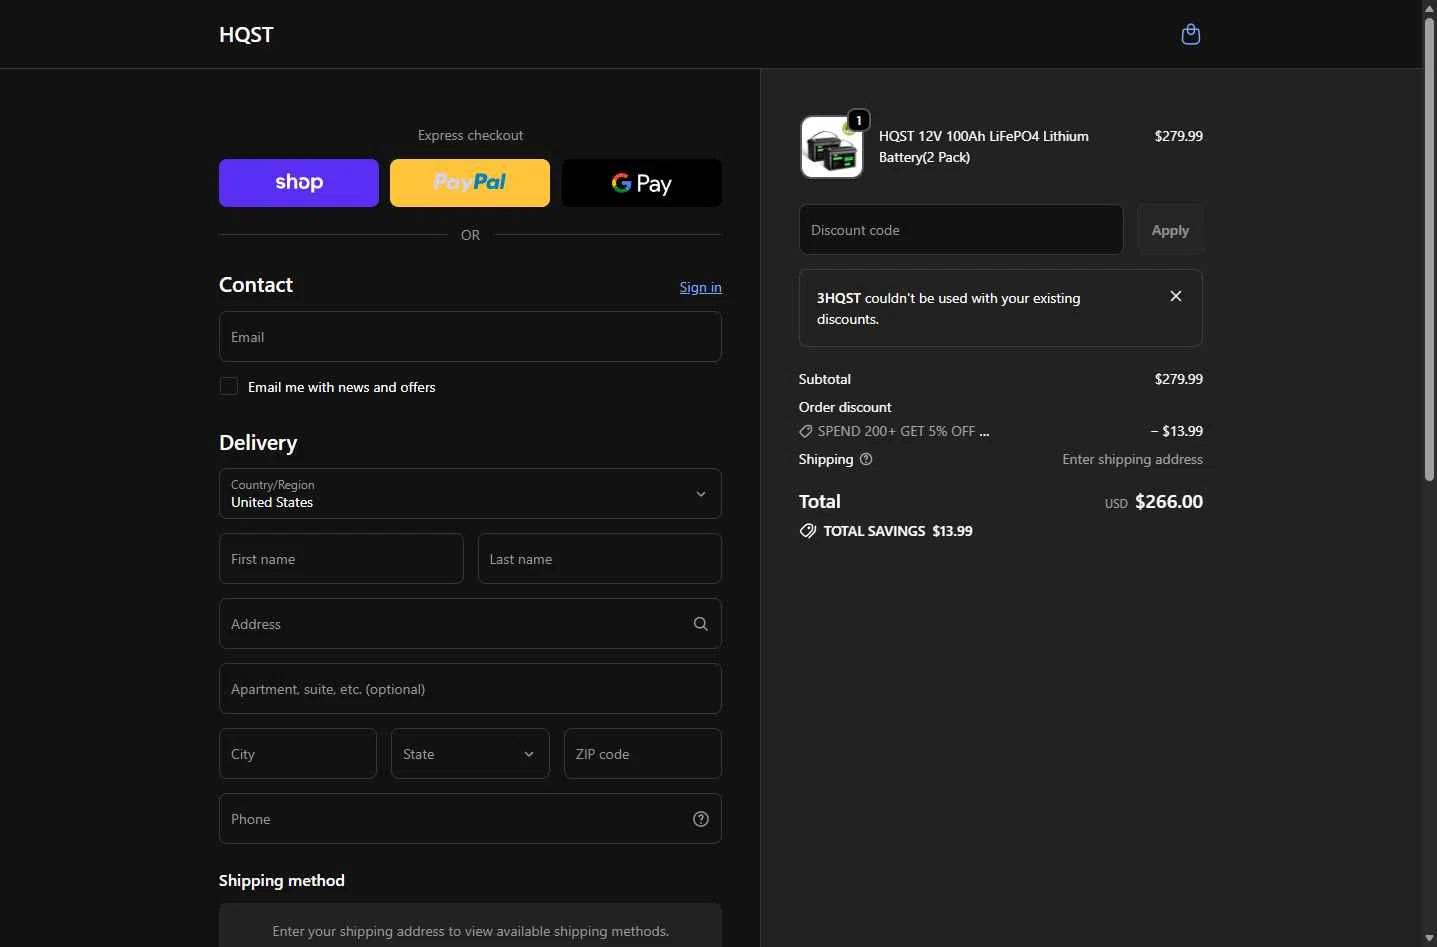Click the TOTAL SAVINGS $13.99 text
Viewport: 1437px width, 947px height.
[x=898, y=531]
